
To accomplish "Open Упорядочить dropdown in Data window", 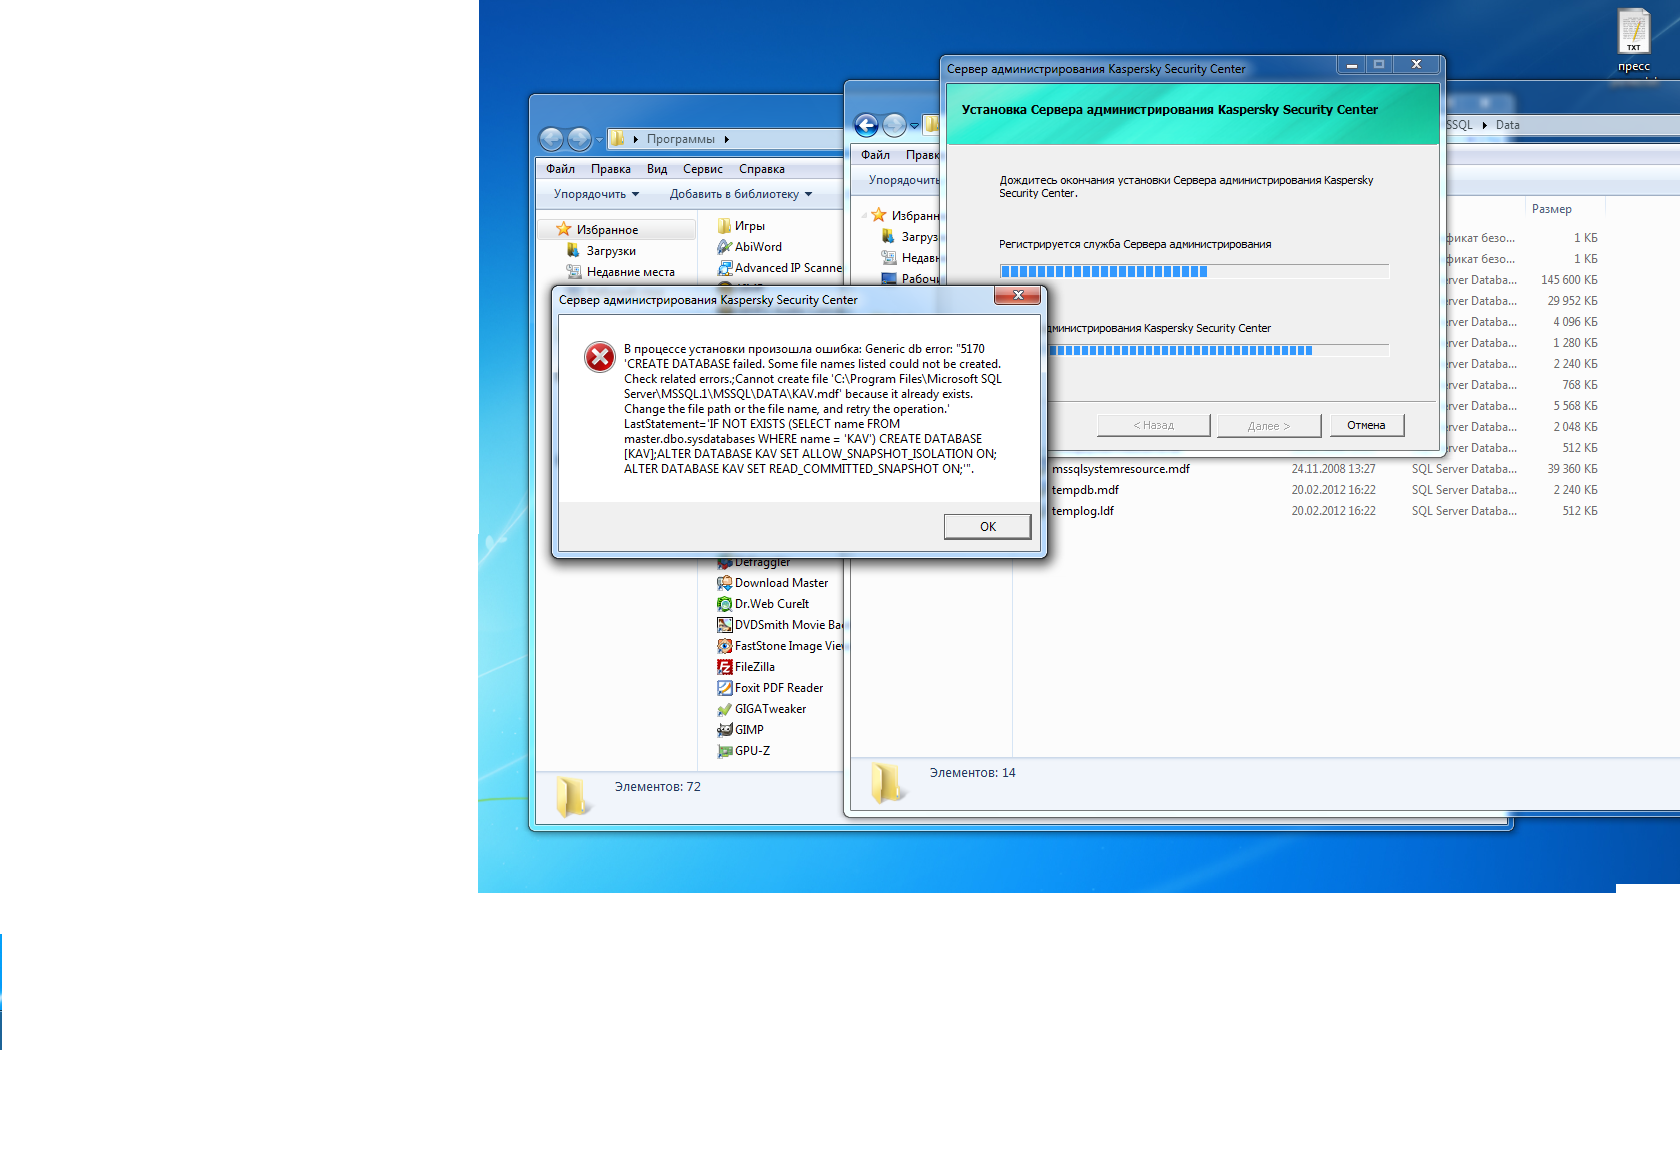I will (x=904, y=180).
